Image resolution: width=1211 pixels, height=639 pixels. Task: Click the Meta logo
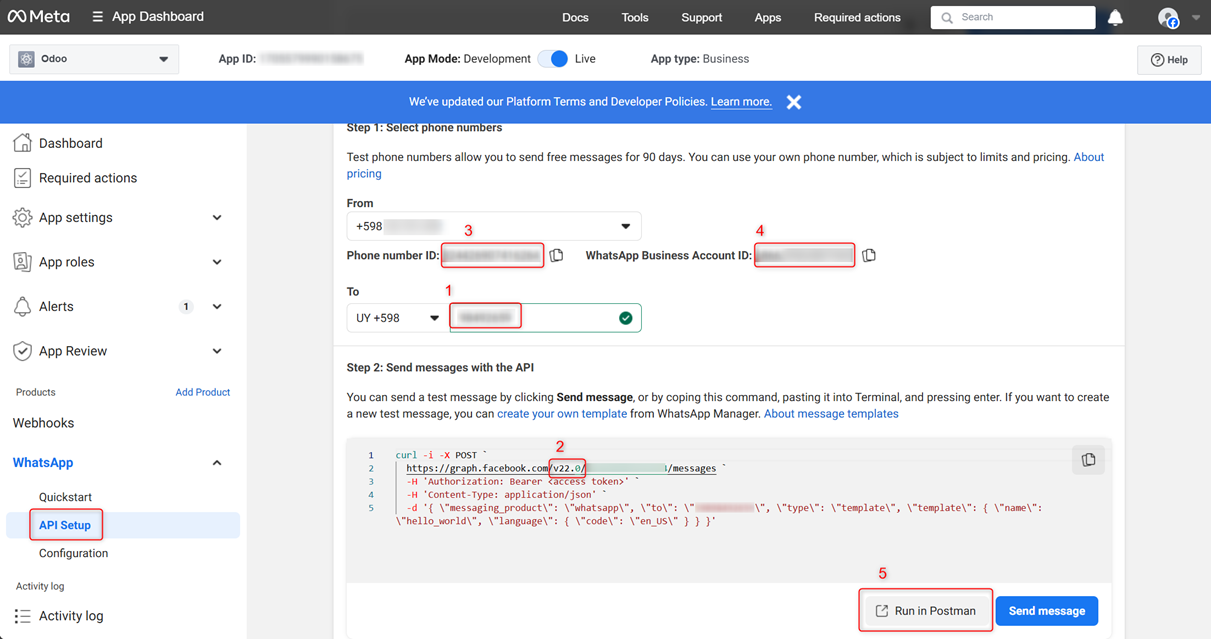39,17
